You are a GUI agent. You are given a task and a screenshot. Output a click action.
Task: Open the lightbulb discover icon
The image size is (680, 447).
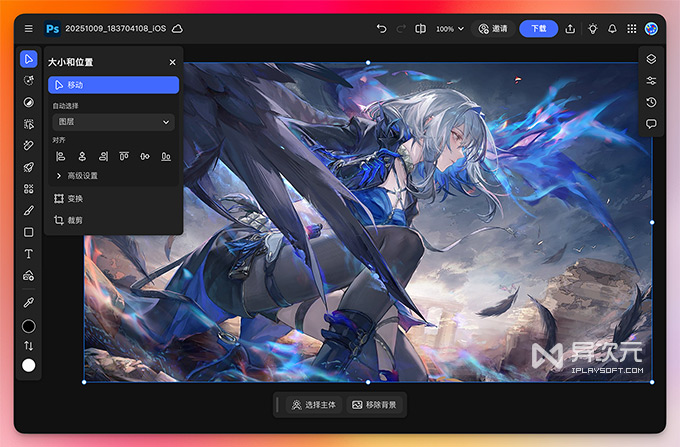pyautogui.click(x=592, y=29)
